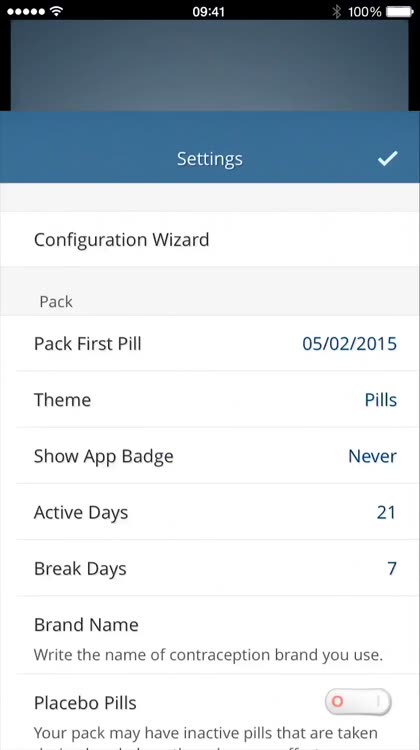
Task: Tap the battery indicator icon
Action: tap(399, 11)
